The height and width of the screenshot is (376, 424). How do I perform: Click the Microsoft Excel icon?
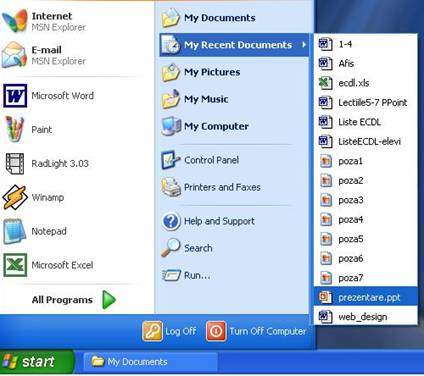point(15,265)
